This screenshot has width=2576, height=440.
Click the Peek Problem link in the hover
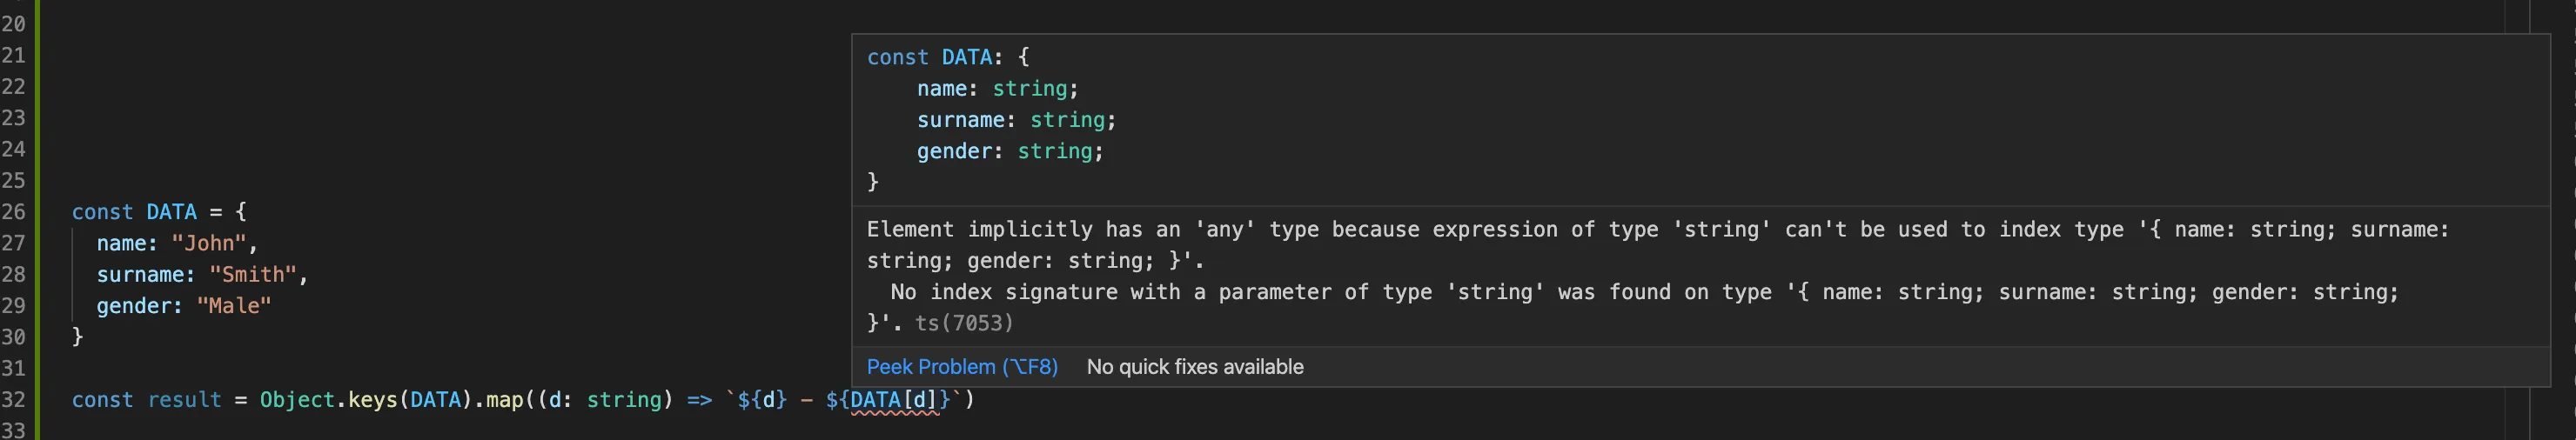(x=961, y=367)
